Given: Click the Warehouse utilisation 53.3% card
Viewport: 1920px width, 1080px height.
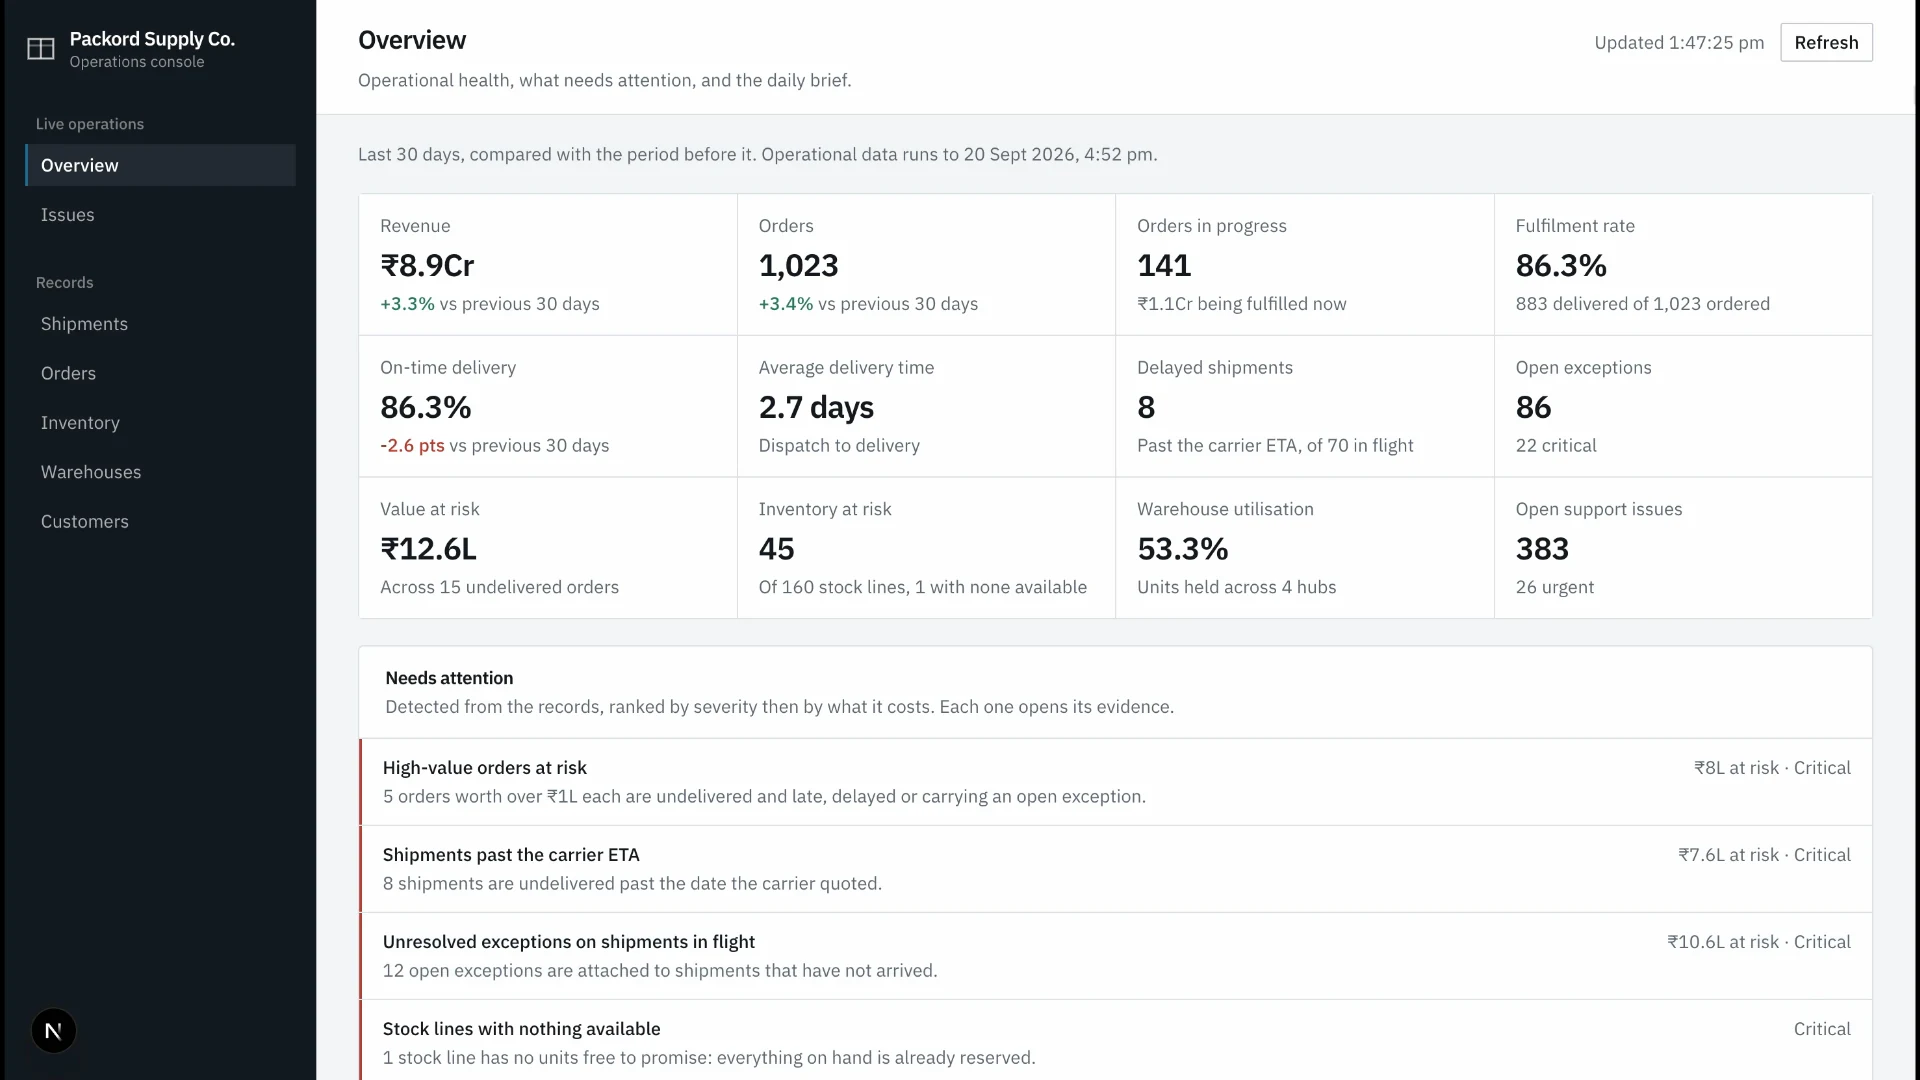Looking at the screenshot, I should (x=1305, y=548).
